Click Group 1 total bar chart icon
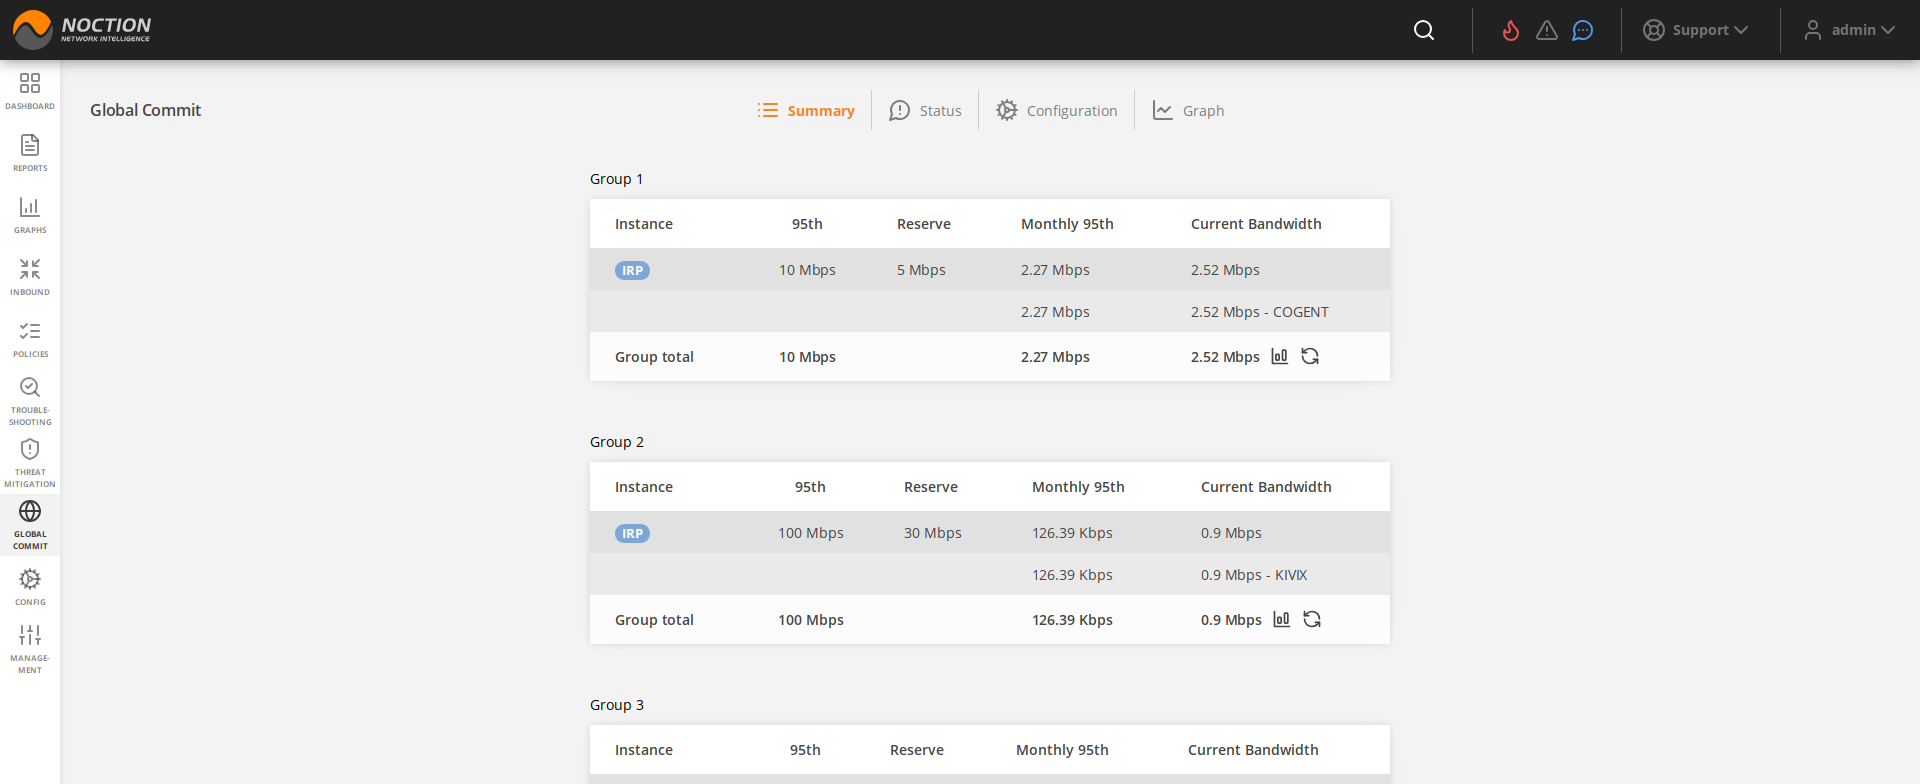Screen dimensions: 1920x784 [x=1280, y=356]
